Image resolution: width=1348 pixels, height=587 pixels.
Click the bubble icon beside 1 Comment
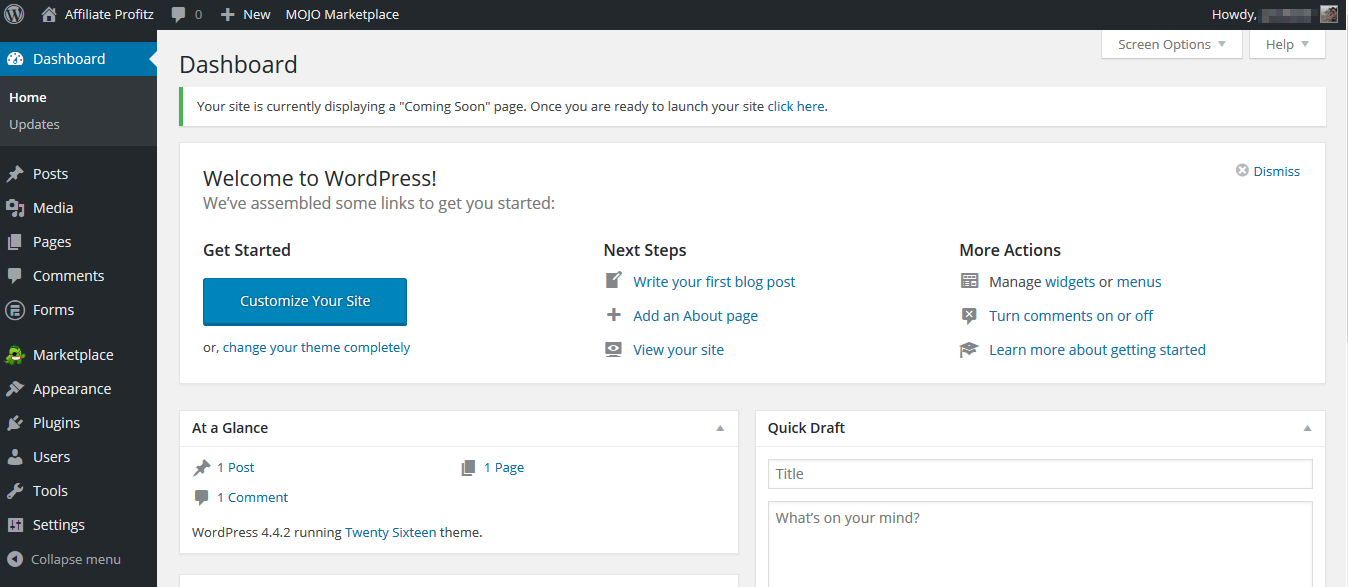click(202, 497)
